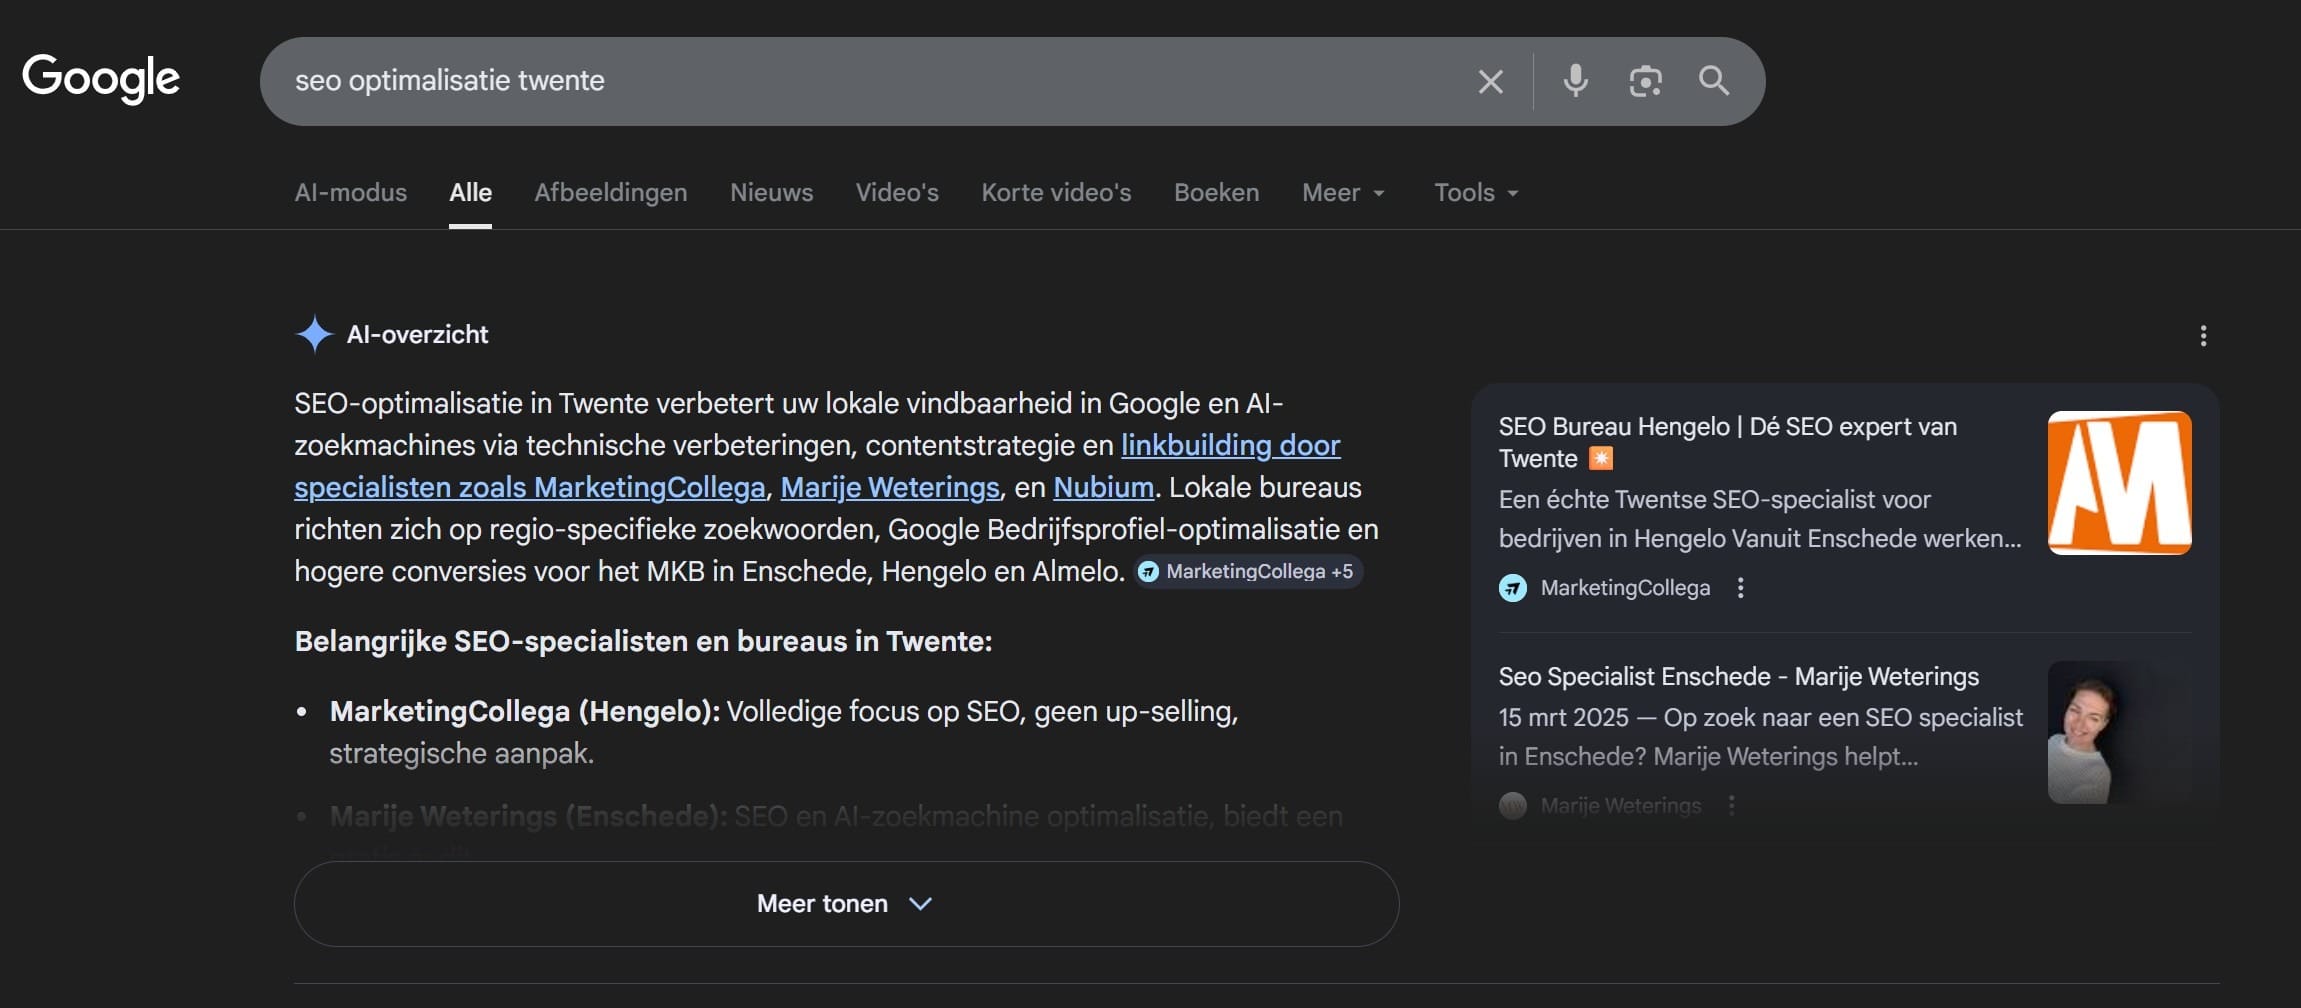Clear the search query with the X
This screenshot has width=2301, height=1008.
point(1491,80)
